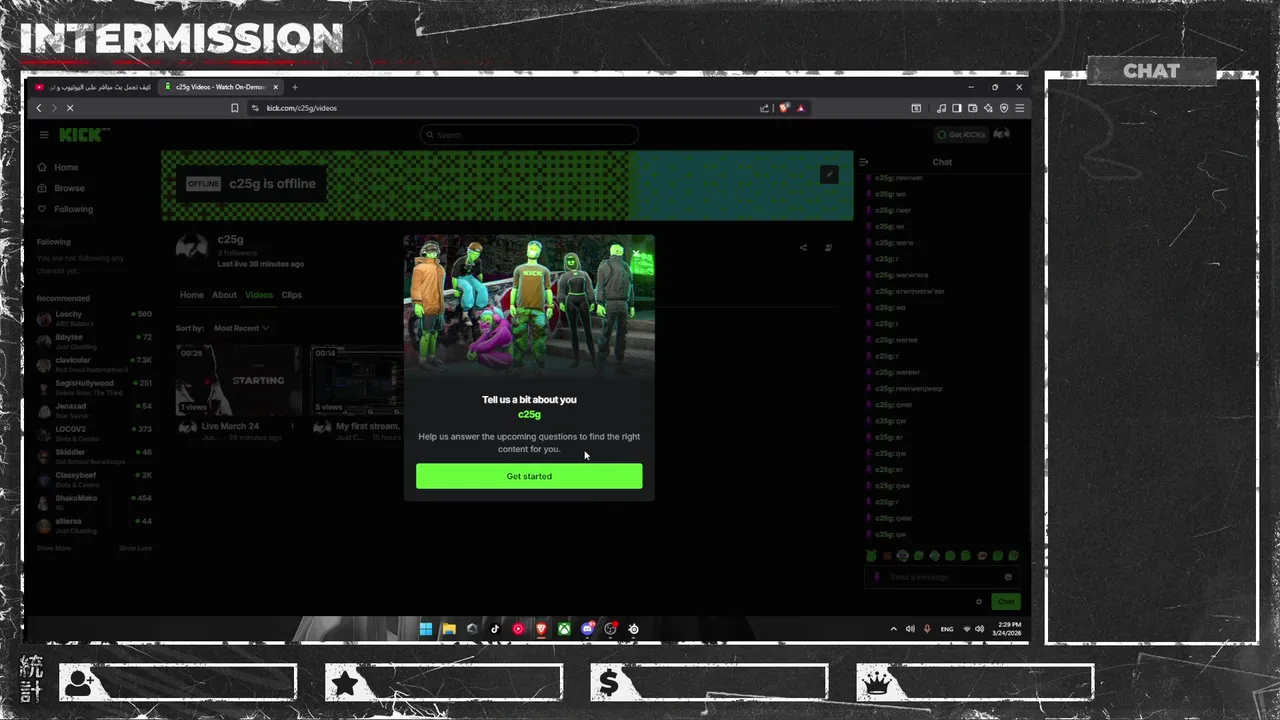Open Windows Start menu

426,629
